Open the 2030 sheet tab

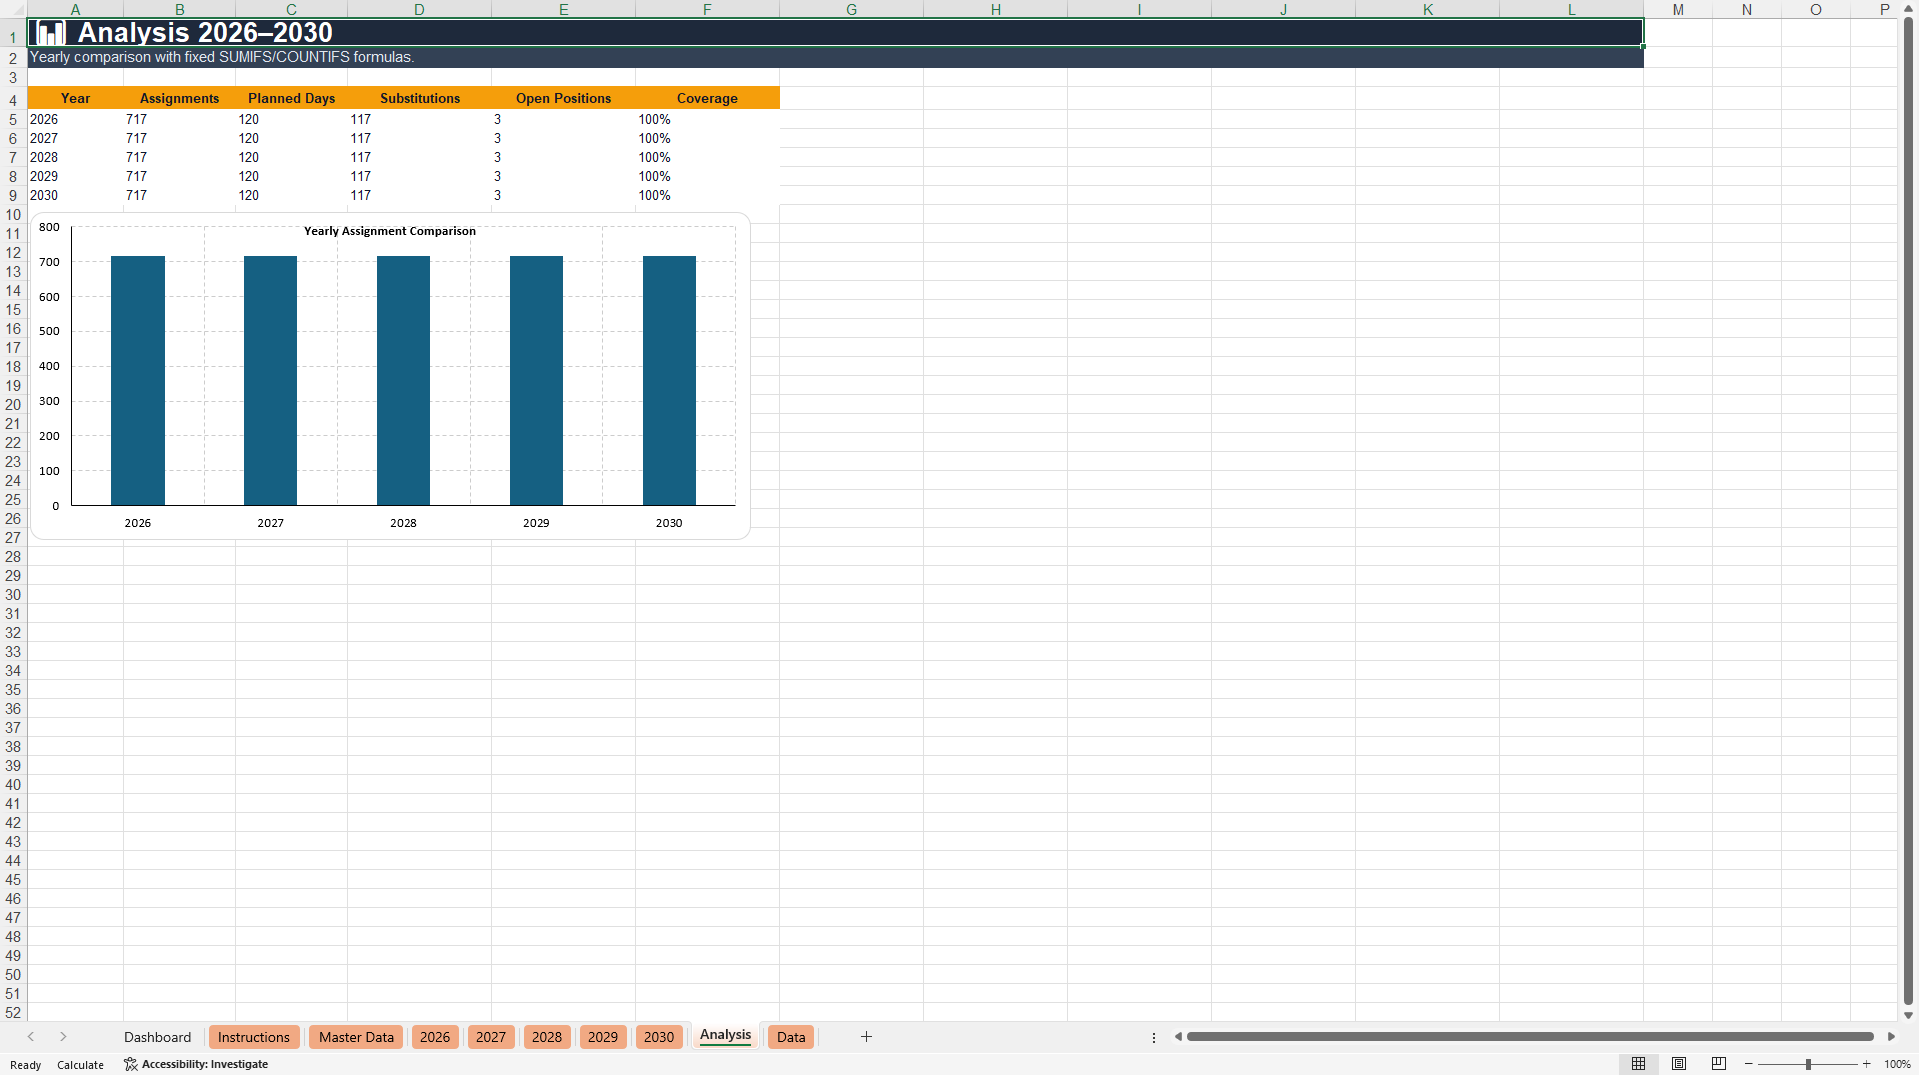[x=659, y=1037]
